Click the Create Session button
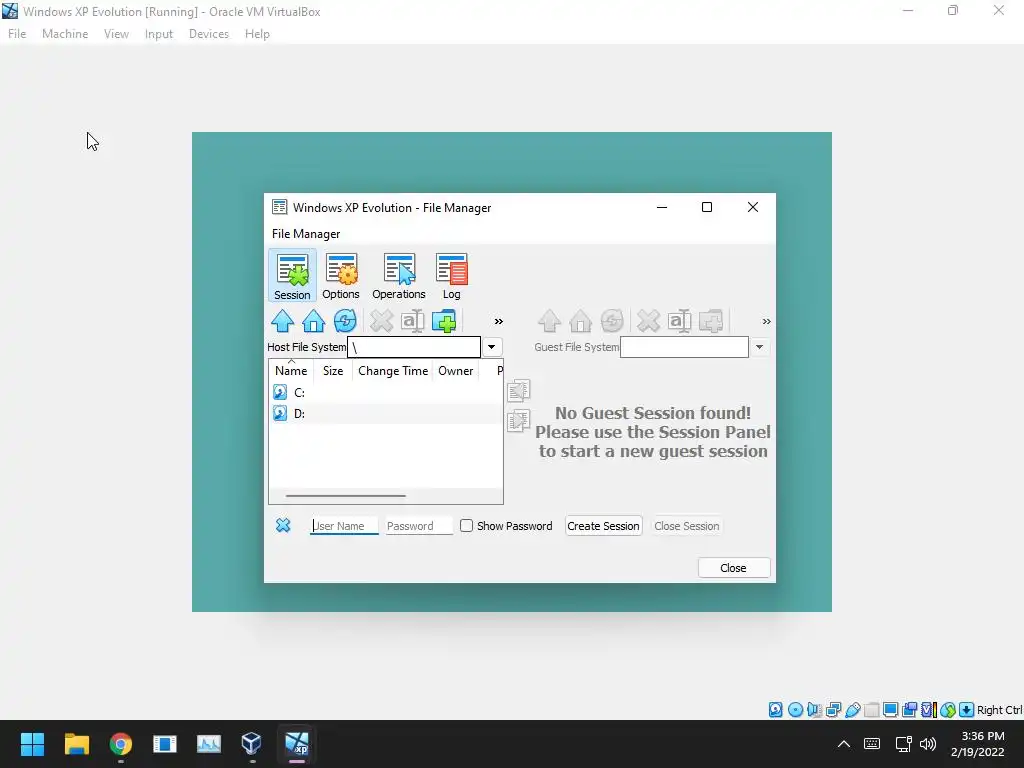The width and height of the screenshot is (1024, 768). point(603,526)
